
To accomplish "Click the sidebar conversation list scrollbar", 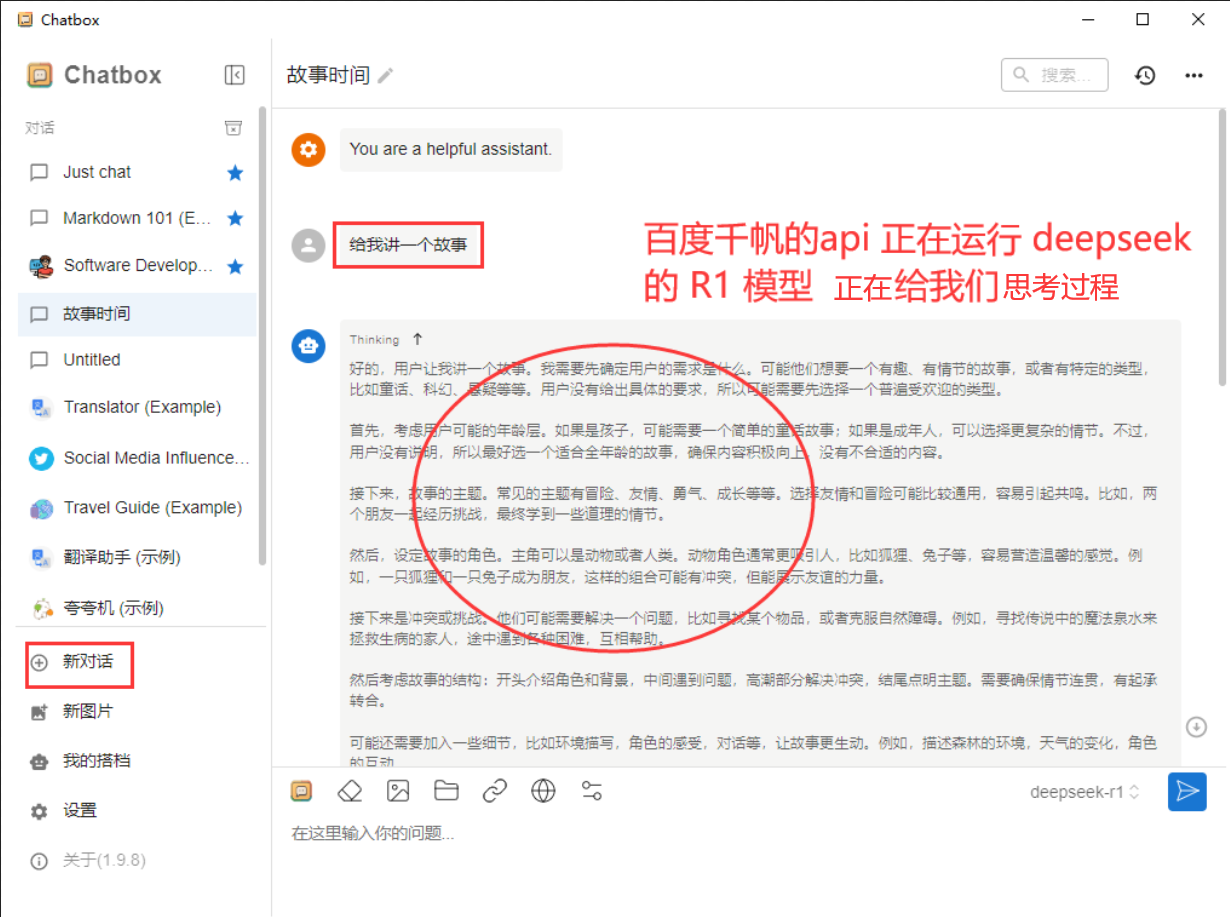I will pos(262,336).
